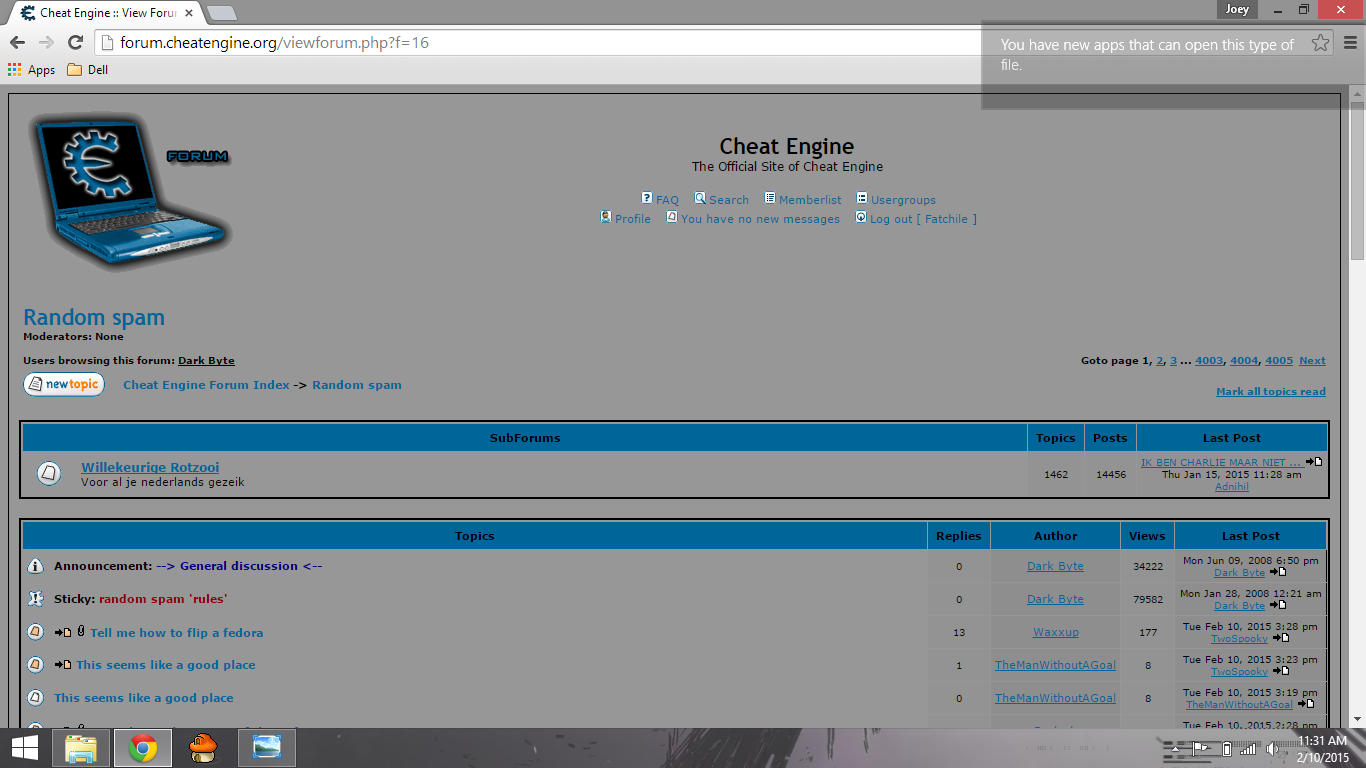Image resolution: width=1366 pixels, height=768 pixels.
Task: Click the Joey user profile button
Action: pyautogui.click(x=1237, y=9)
